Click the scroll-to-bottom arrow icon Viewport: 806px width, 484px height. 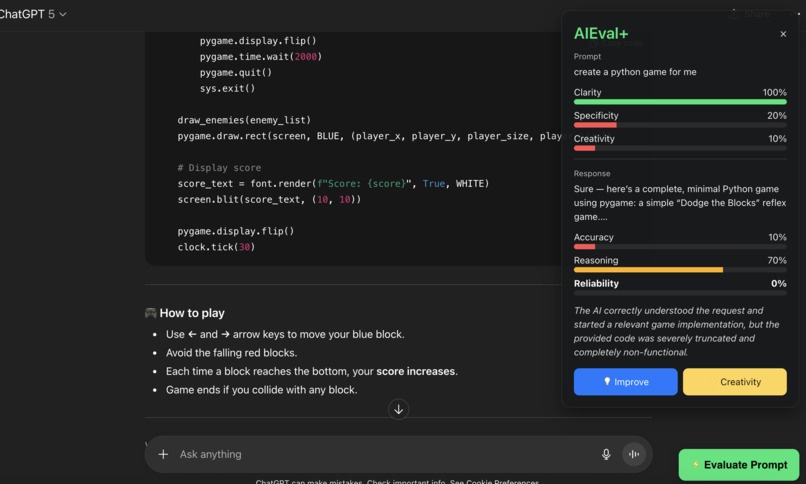coord(398,409)
